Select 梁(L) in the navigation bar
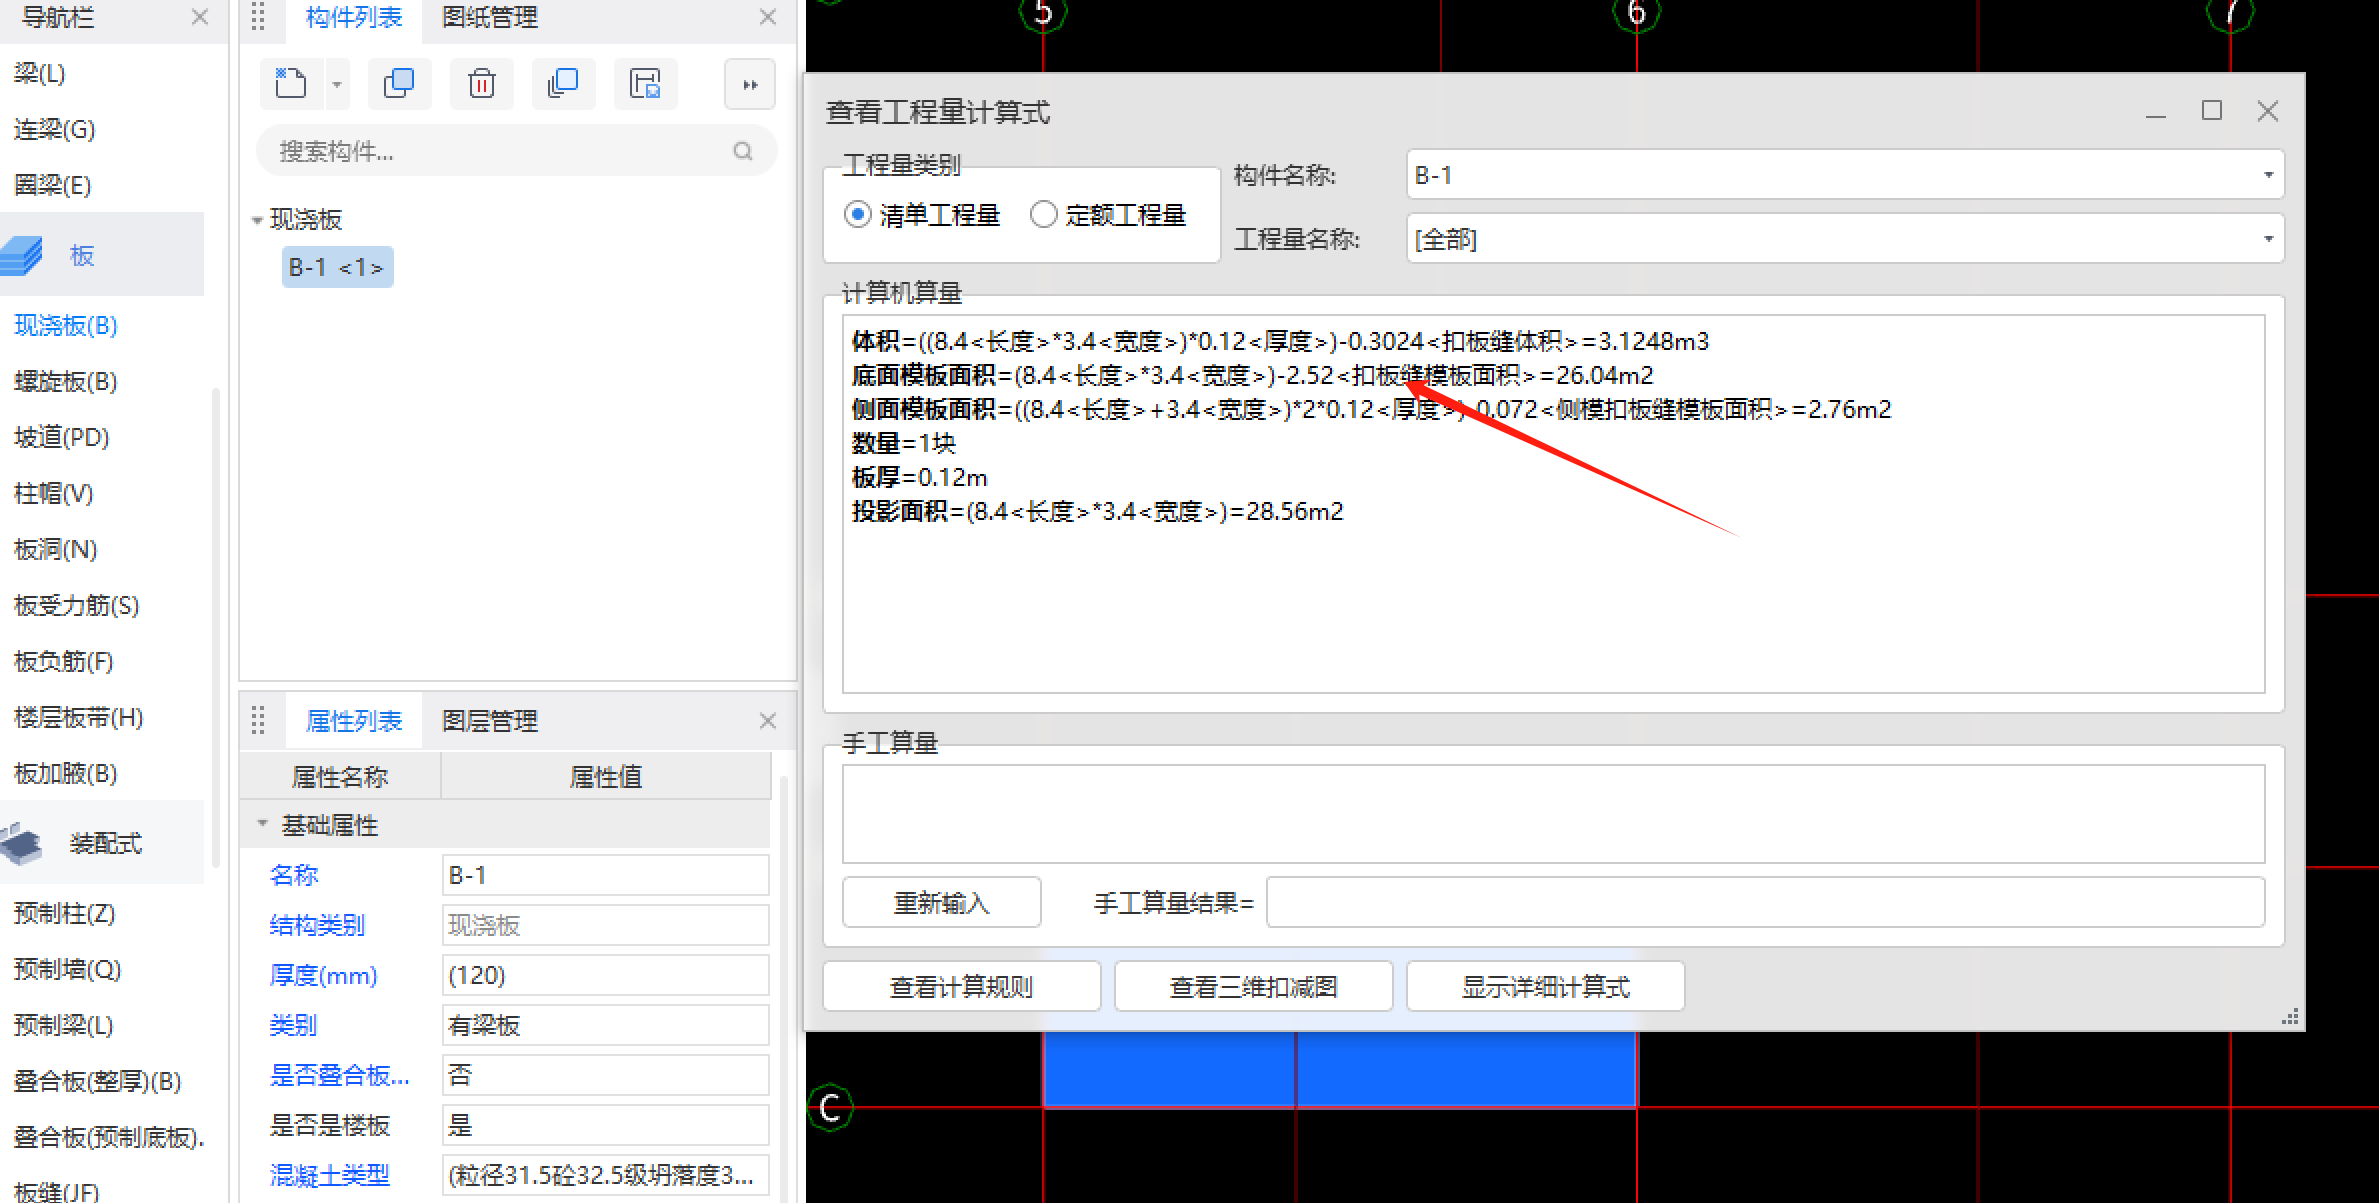Viewport: 2379px width, 1203px height. click(40, 73)
